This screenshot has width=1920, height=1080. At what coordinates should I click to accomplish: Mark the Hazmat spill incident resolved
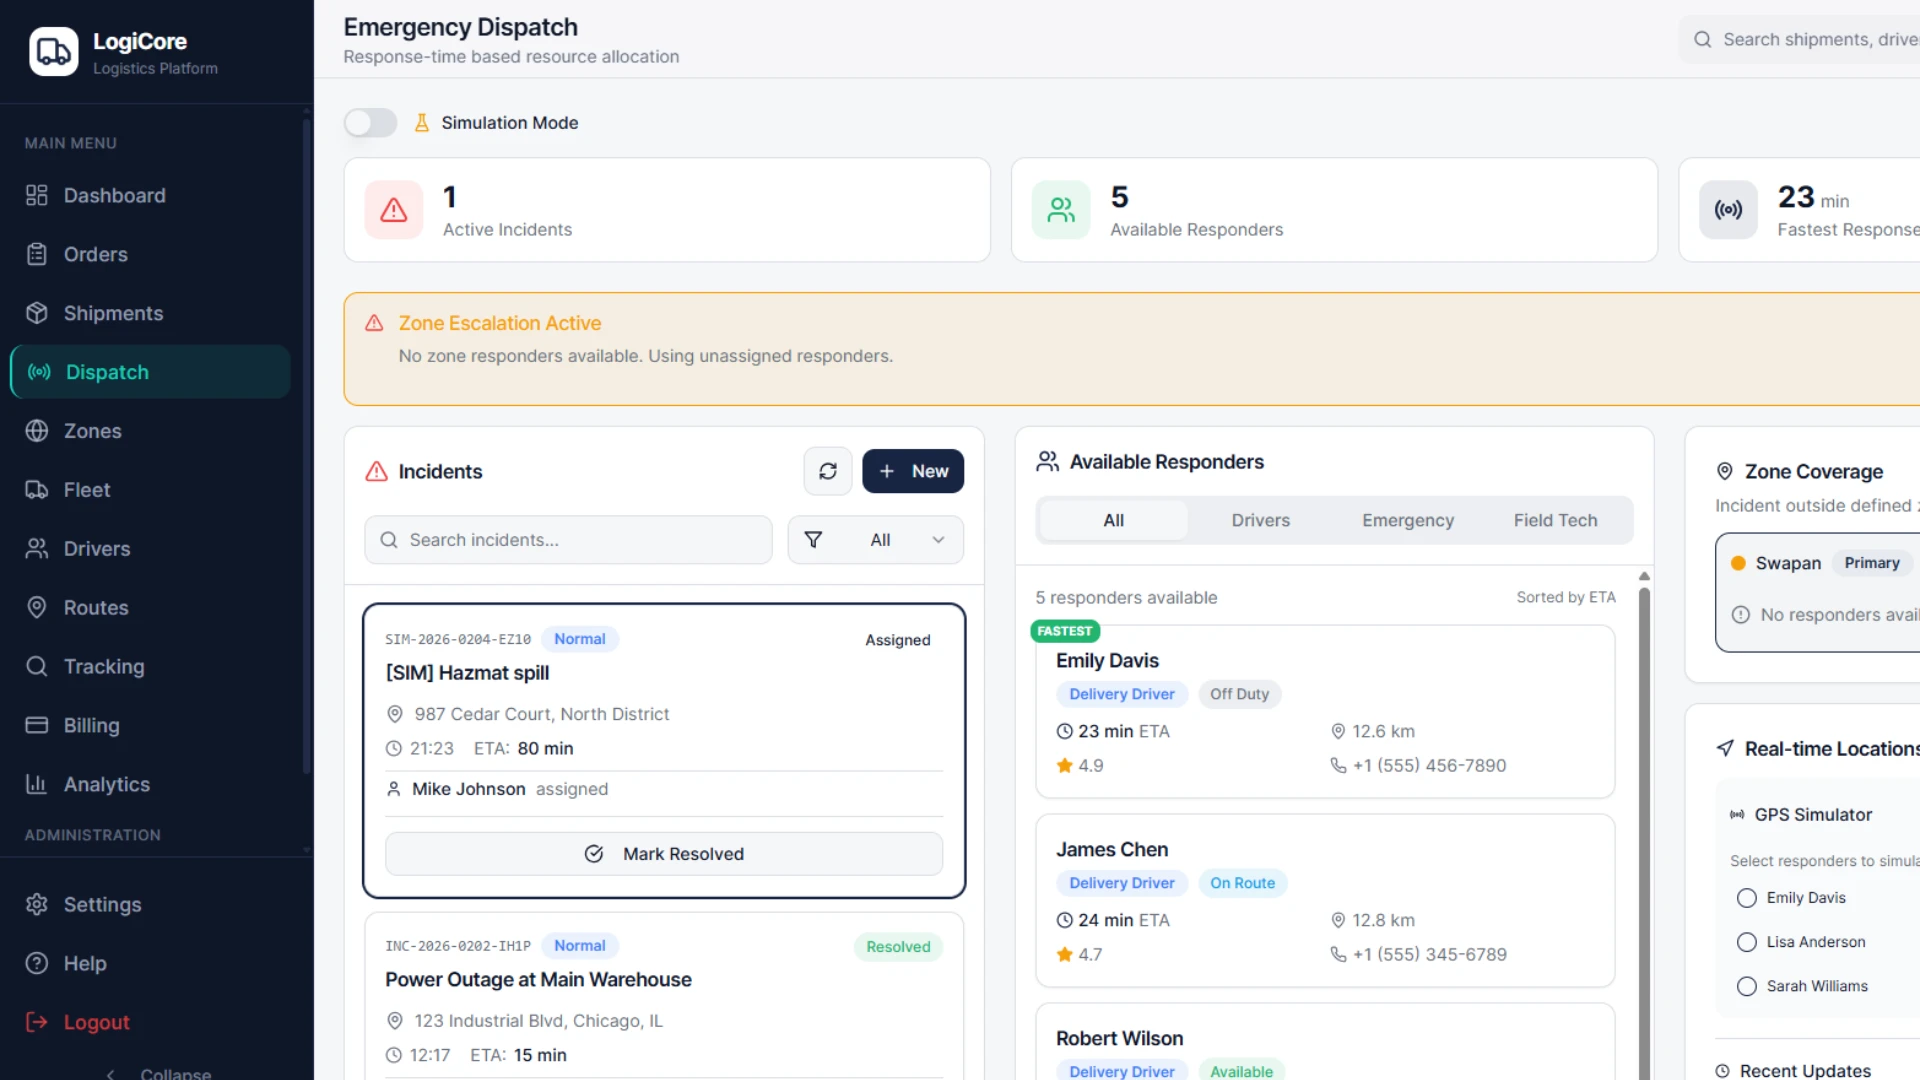664,854
